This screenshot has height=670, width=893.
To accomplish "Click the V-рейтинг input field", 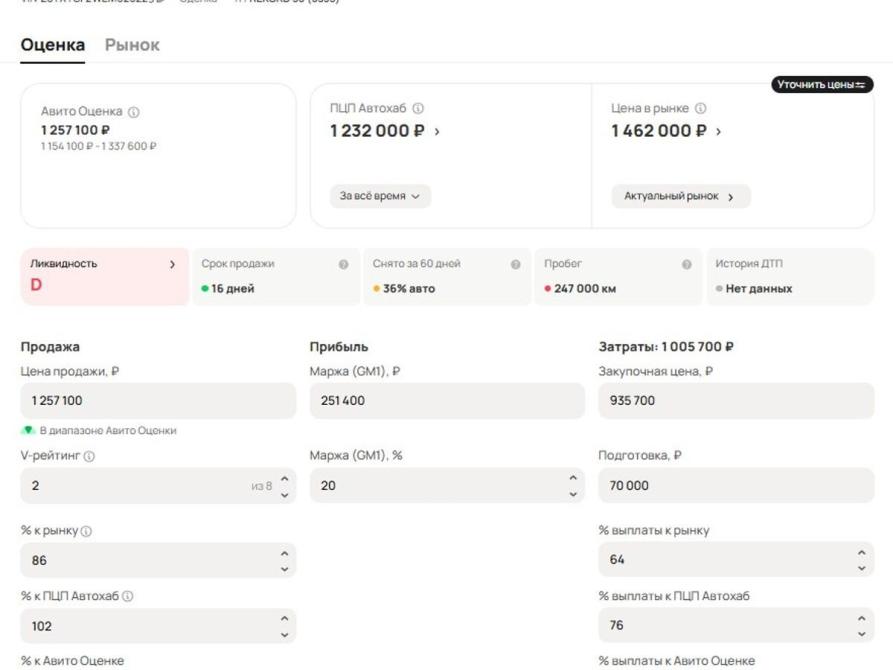I will point(158,485).
